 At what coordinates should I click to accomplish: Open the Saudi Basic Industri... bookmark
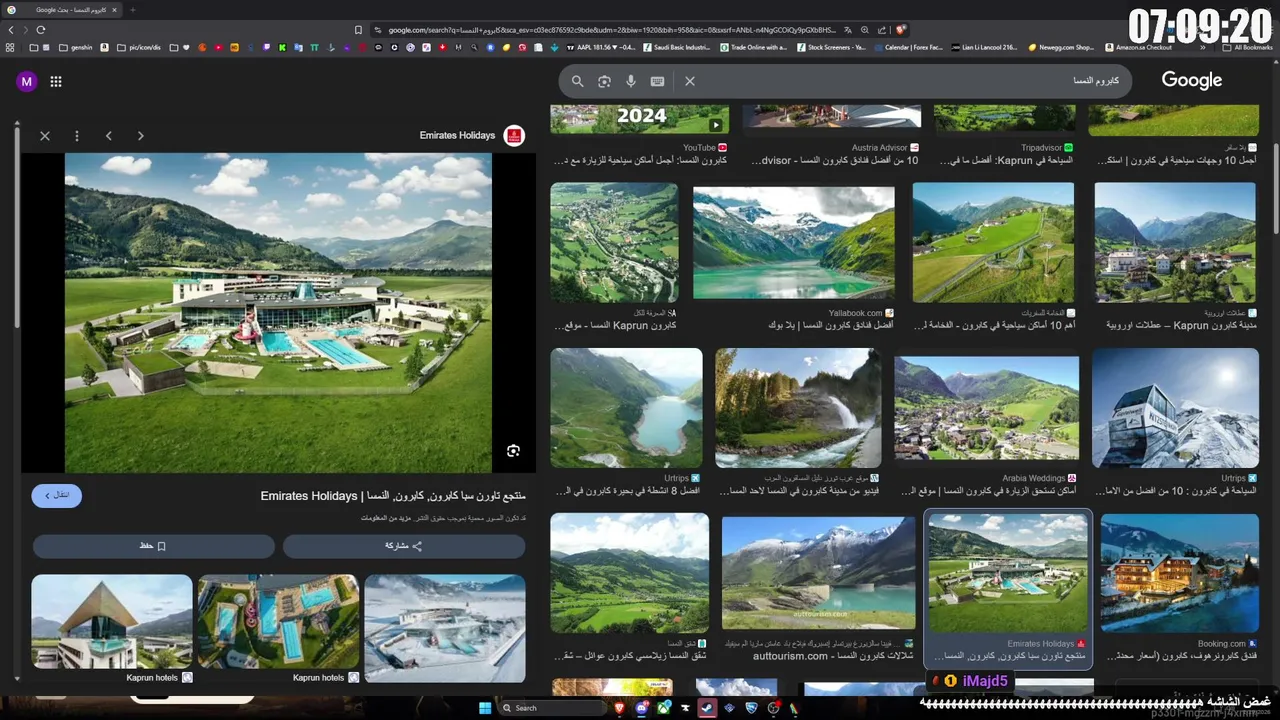(x=676, y=47)
